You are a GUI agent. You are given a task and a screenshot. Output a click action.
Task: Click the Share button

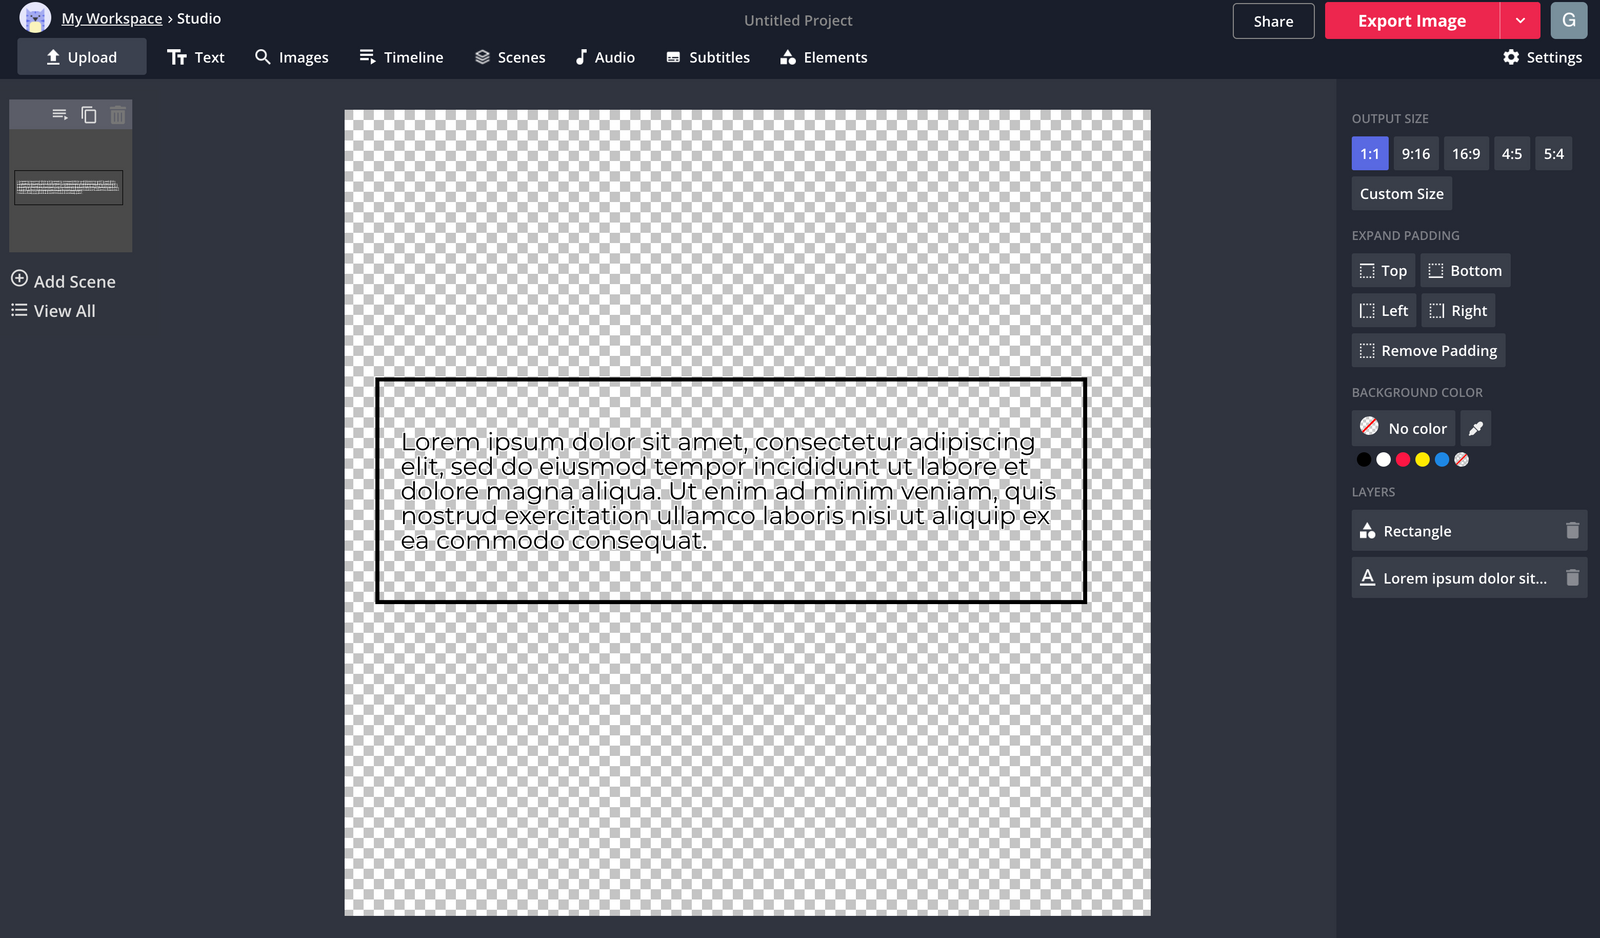[x=1272, y=20]
